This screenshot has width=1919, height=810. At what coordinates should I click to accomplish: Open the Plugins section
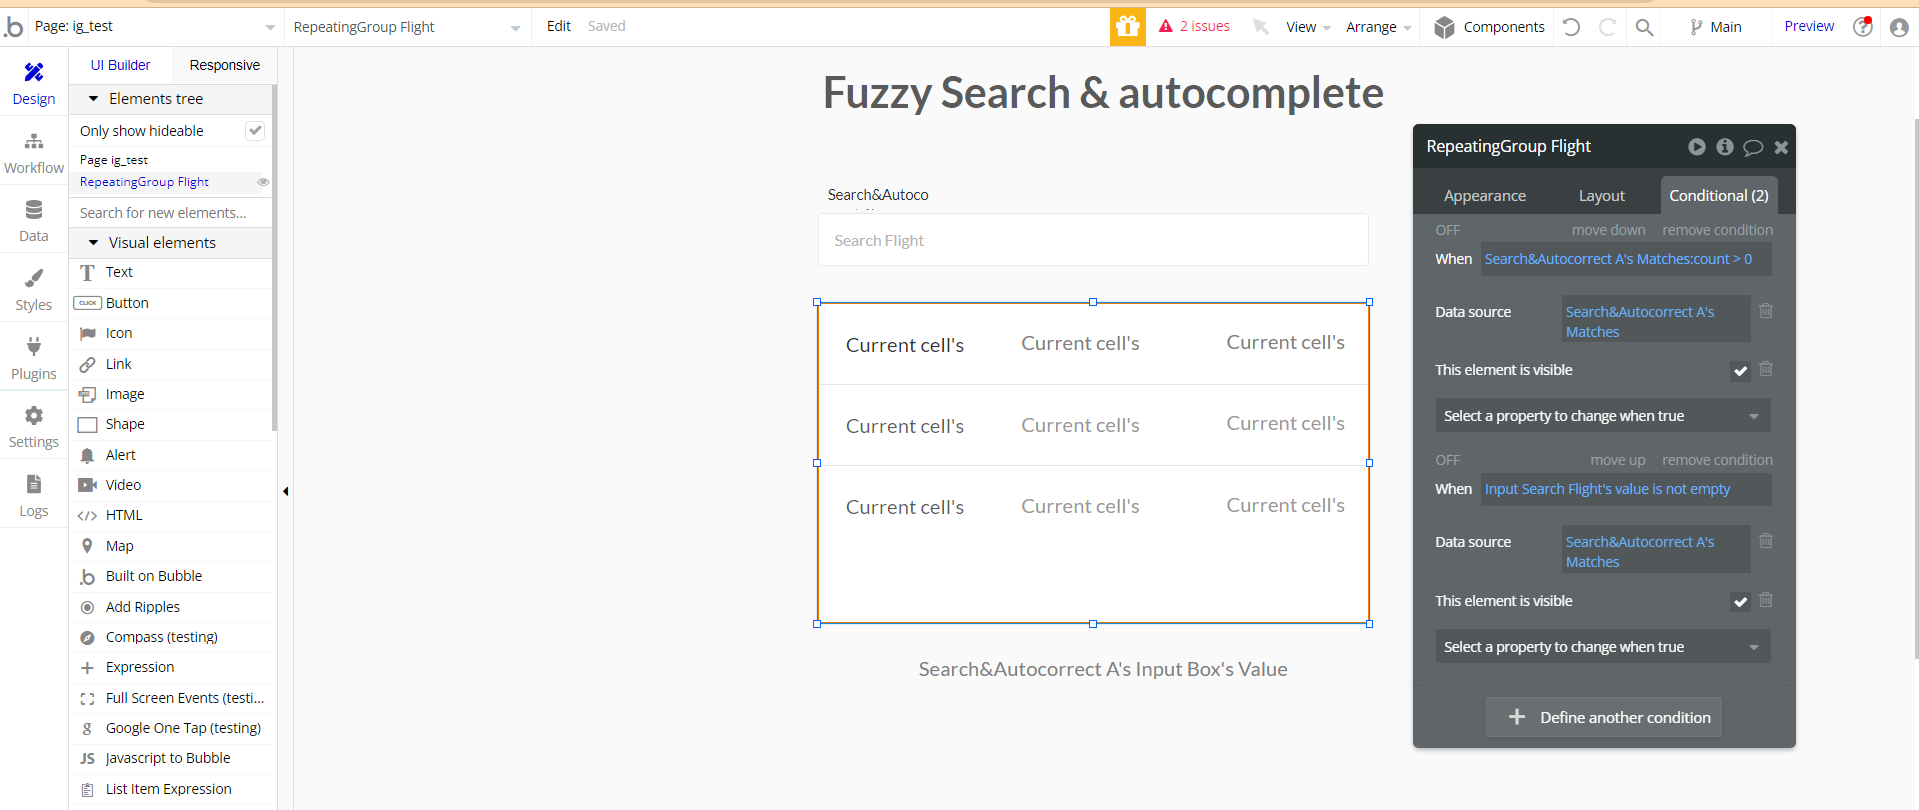pyautogui.click(x=34, y=358)
